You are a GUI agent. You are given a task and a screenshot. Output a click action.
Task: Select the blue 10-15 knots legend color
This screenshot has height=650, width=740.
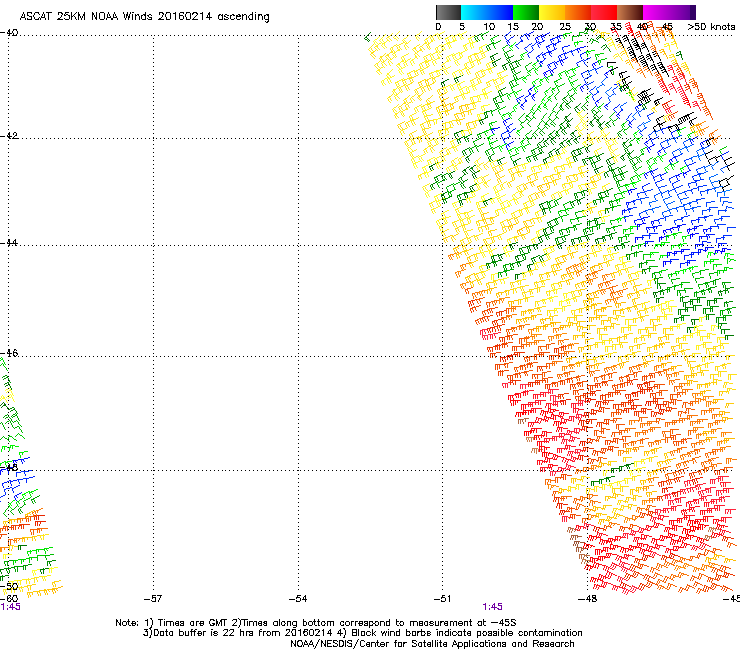pyautogui.click(x=500, y=12)
